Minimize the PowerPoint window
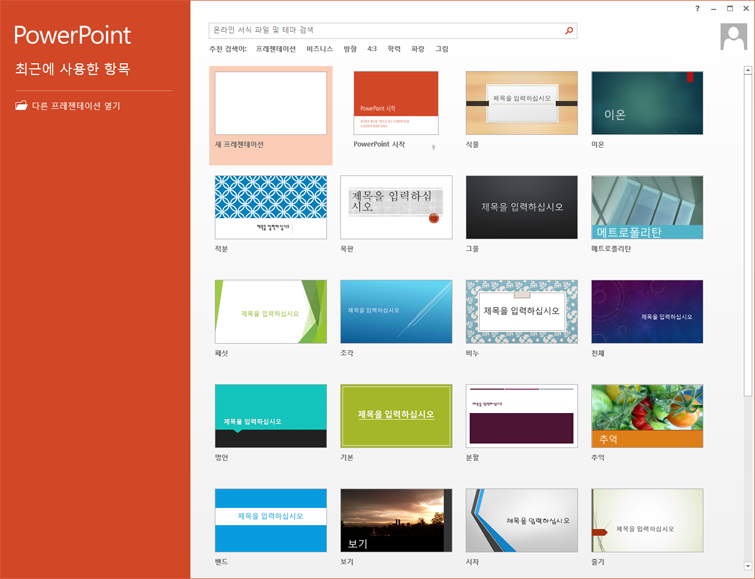This screenshot has width=755, height=579. (714, 9)
